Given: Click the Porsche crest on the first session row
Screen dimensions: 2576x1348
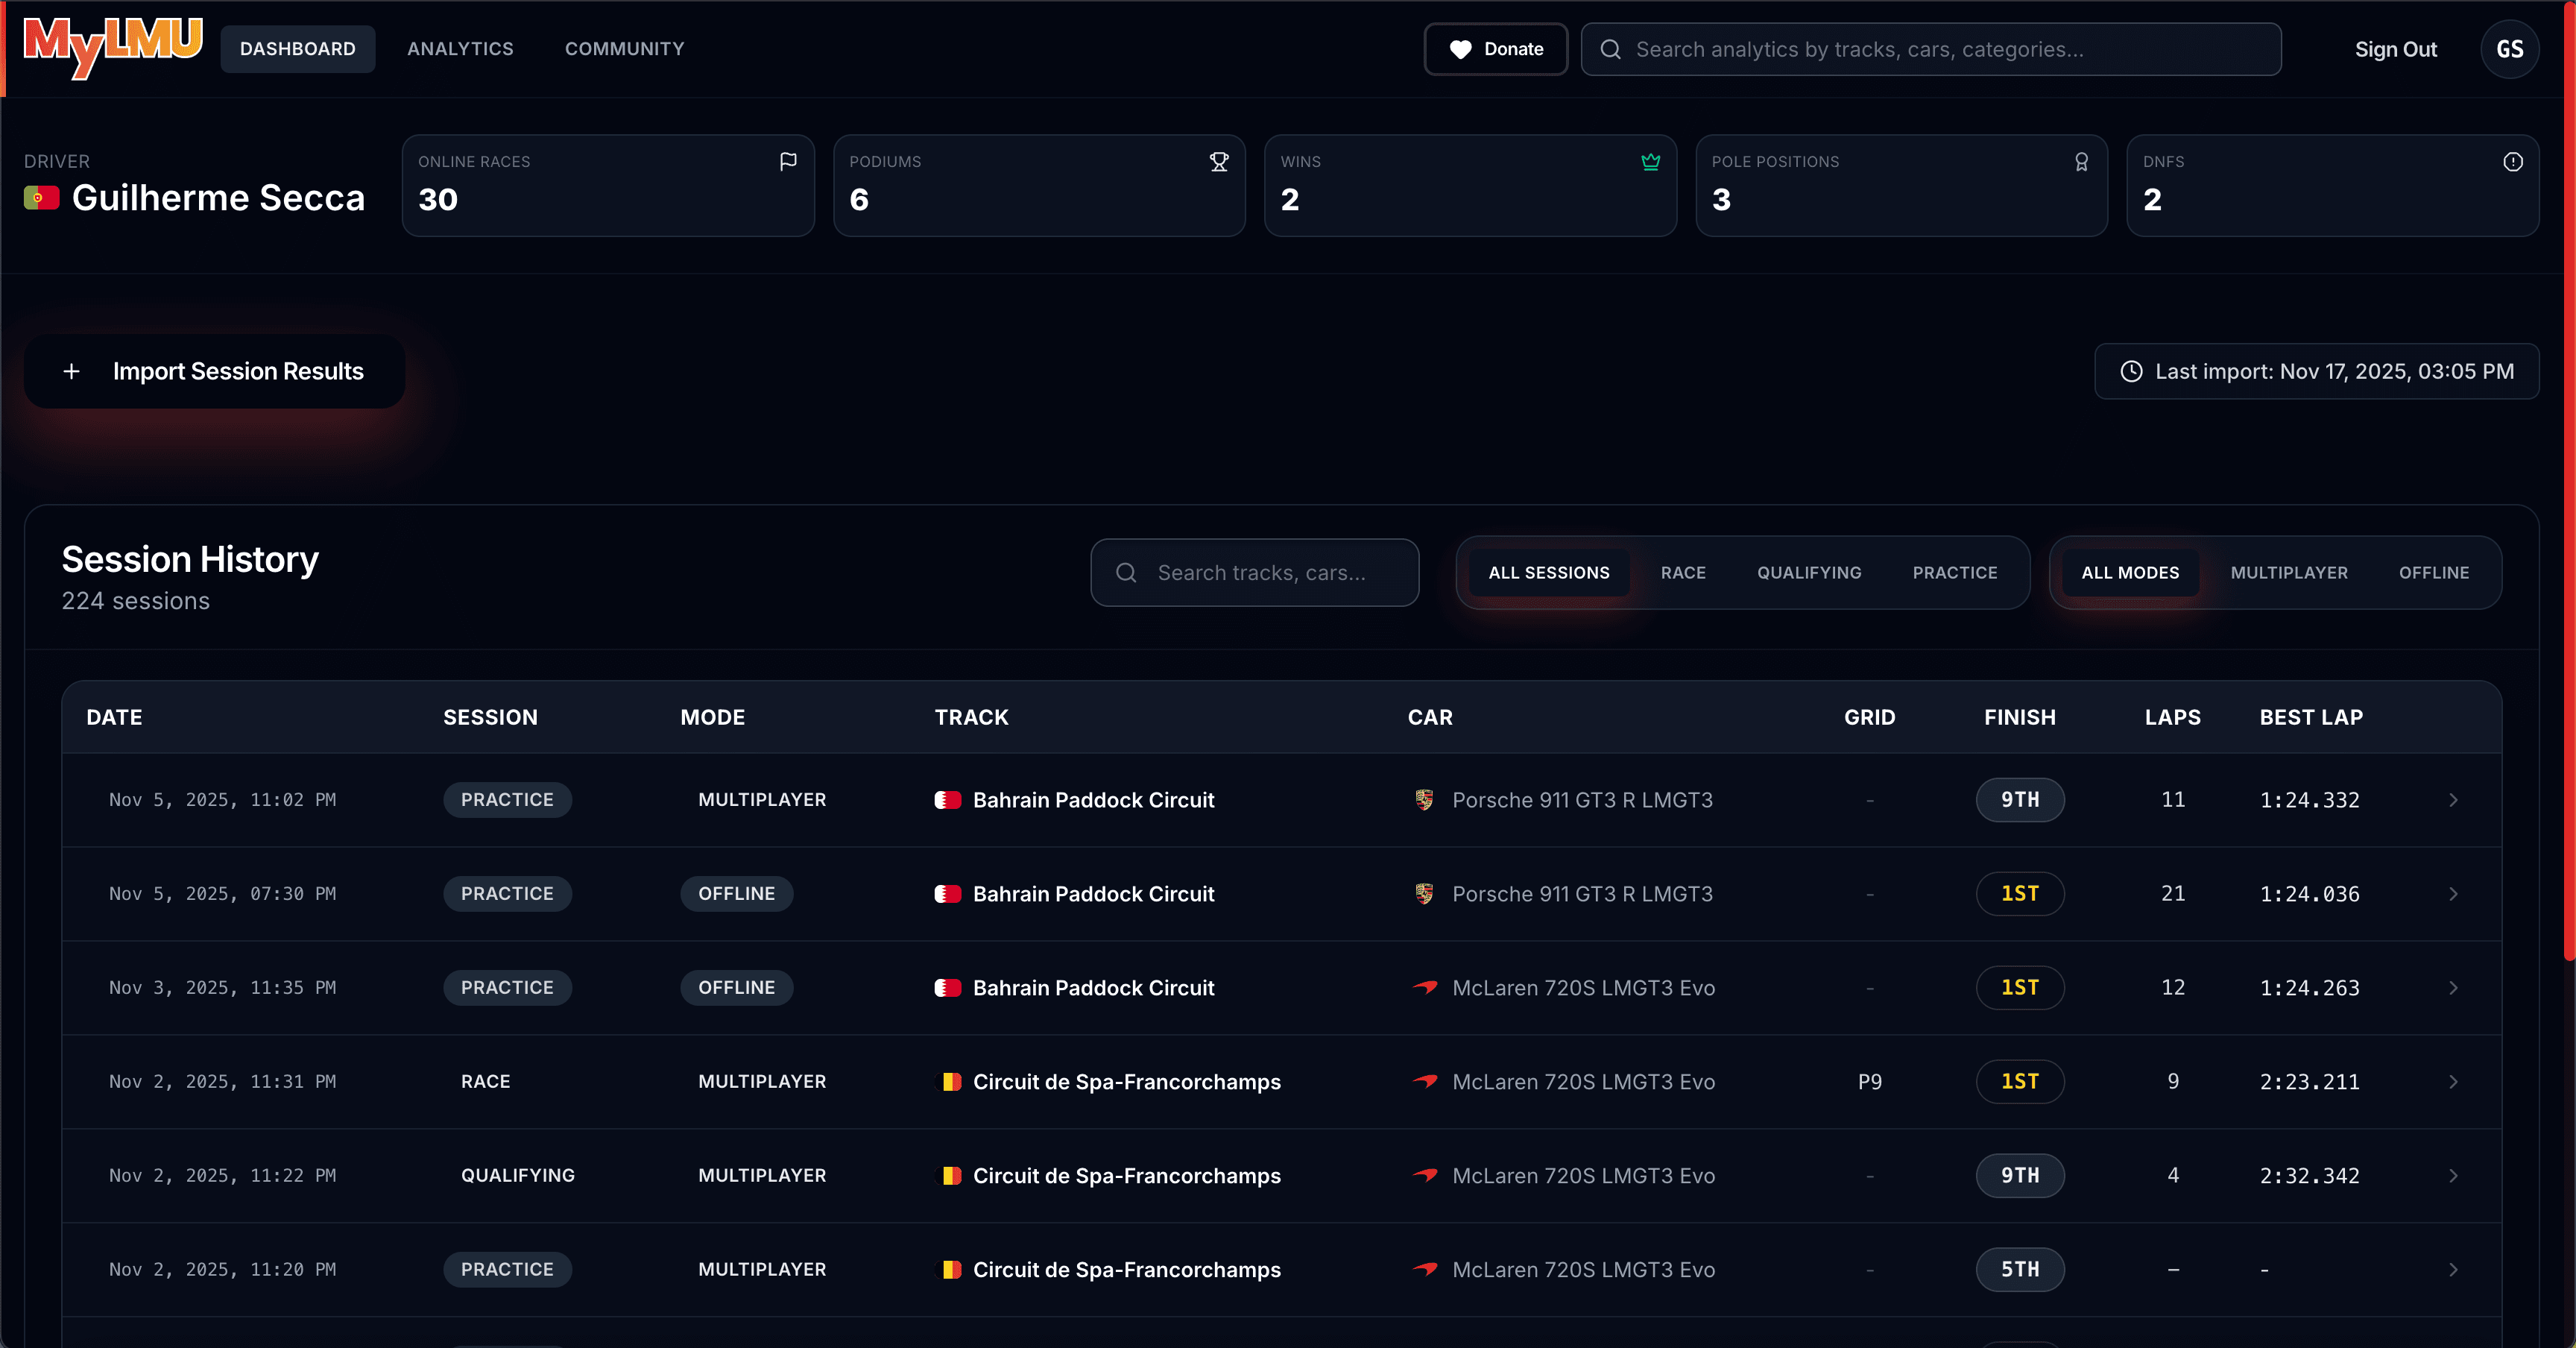Looking at the screenshot, I should coord(1424,800).
